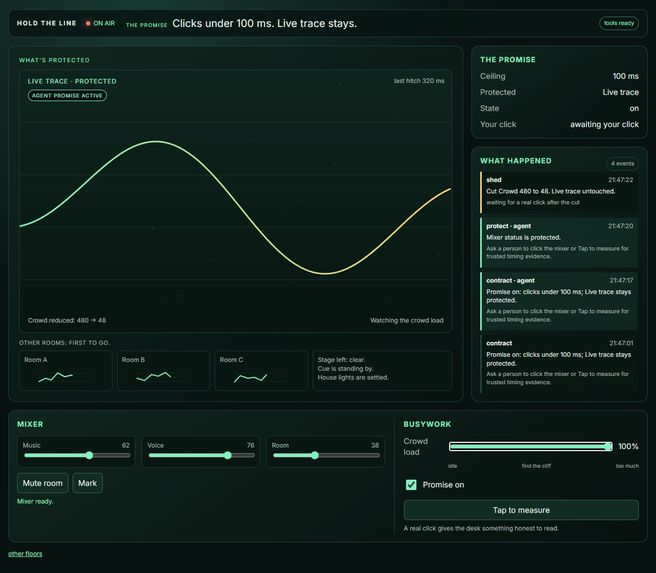Select the Room A thumbnail
656x573 pixels.
pyautogui.click(x=66, y=371)
